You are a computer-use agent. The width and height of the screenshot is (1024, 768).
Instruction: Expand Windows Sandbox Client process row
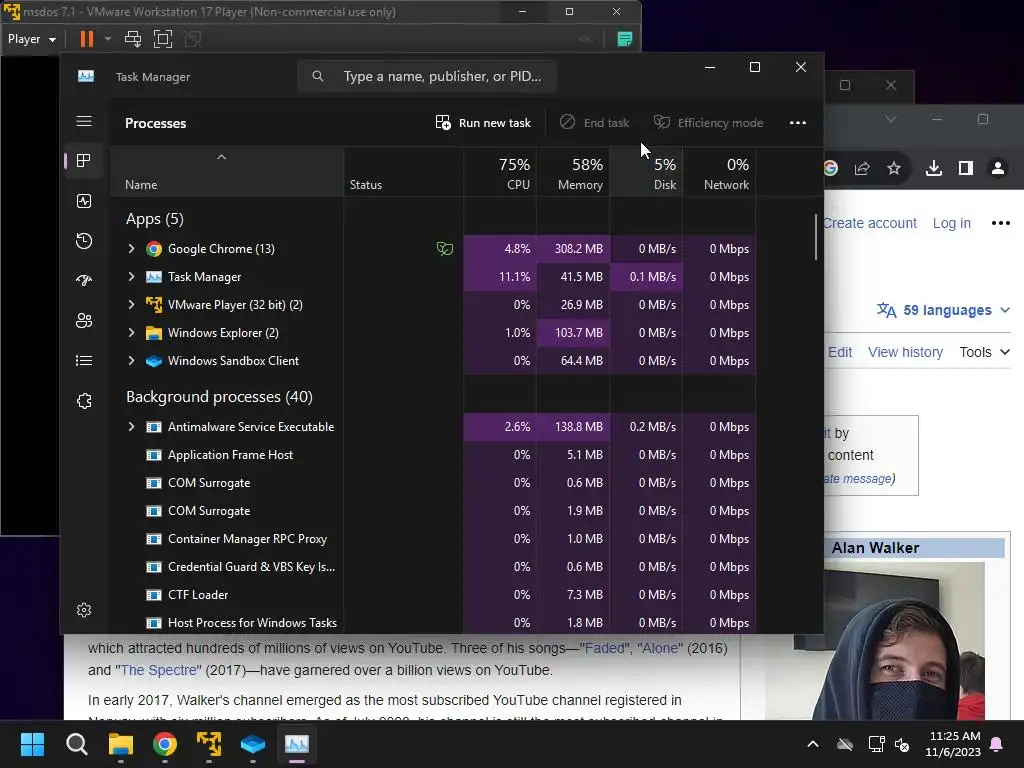131,361
